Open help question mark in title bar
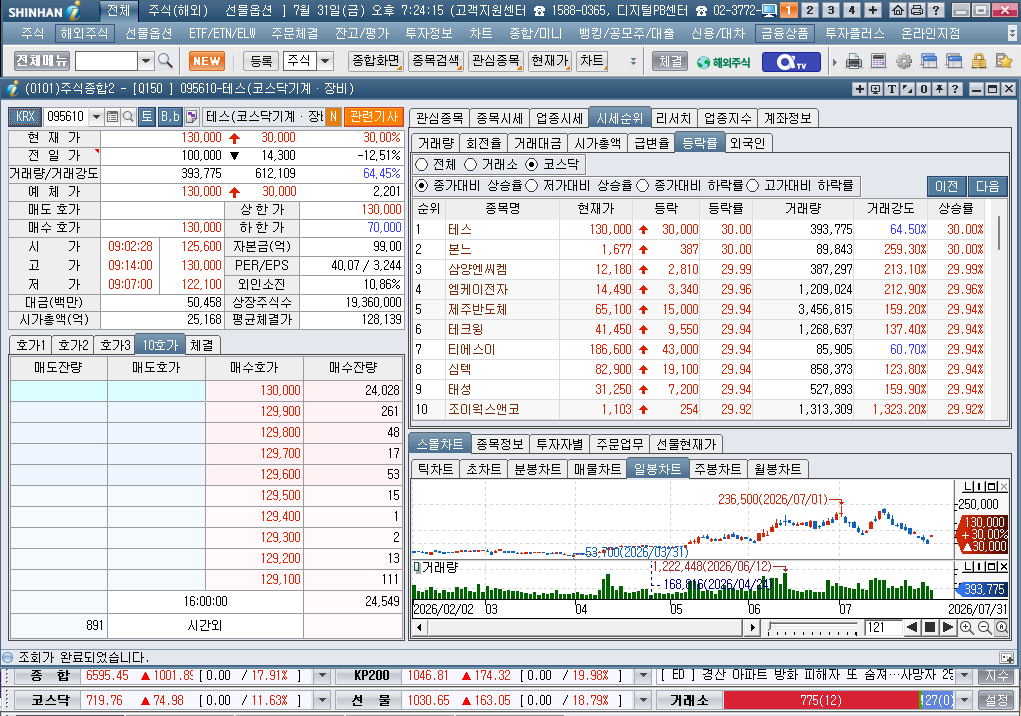Image resolution: width=1021 pixels, height=716 pixels. point(936,10)
